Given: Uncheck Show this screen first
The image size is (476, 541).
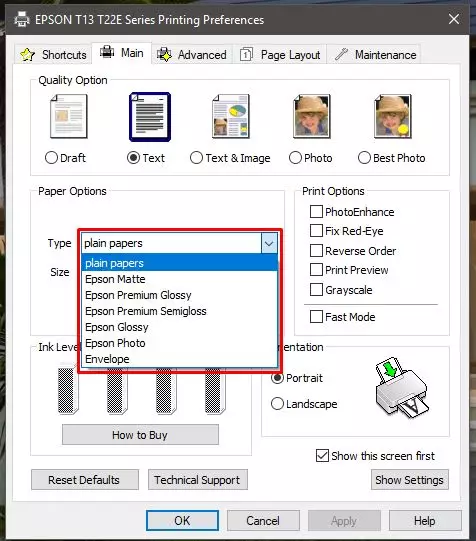Looking at the screenshot, I should coord(322,455).
